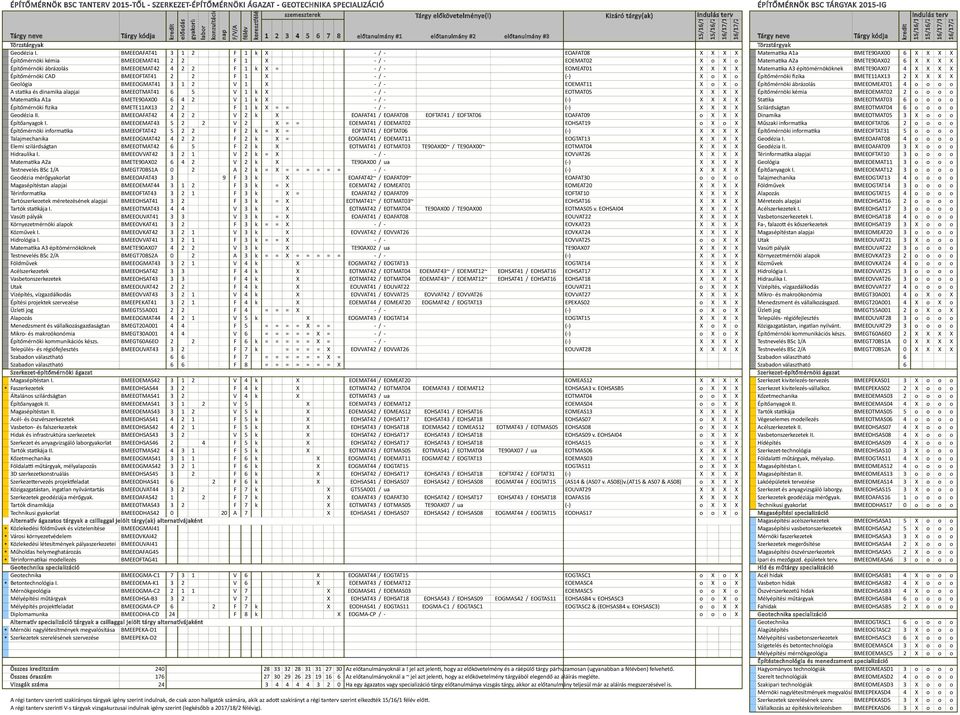Click subject code BMEGT55A001 in left table
The width and height of the screenshot is (960, 715).
[x=139, y=310]
